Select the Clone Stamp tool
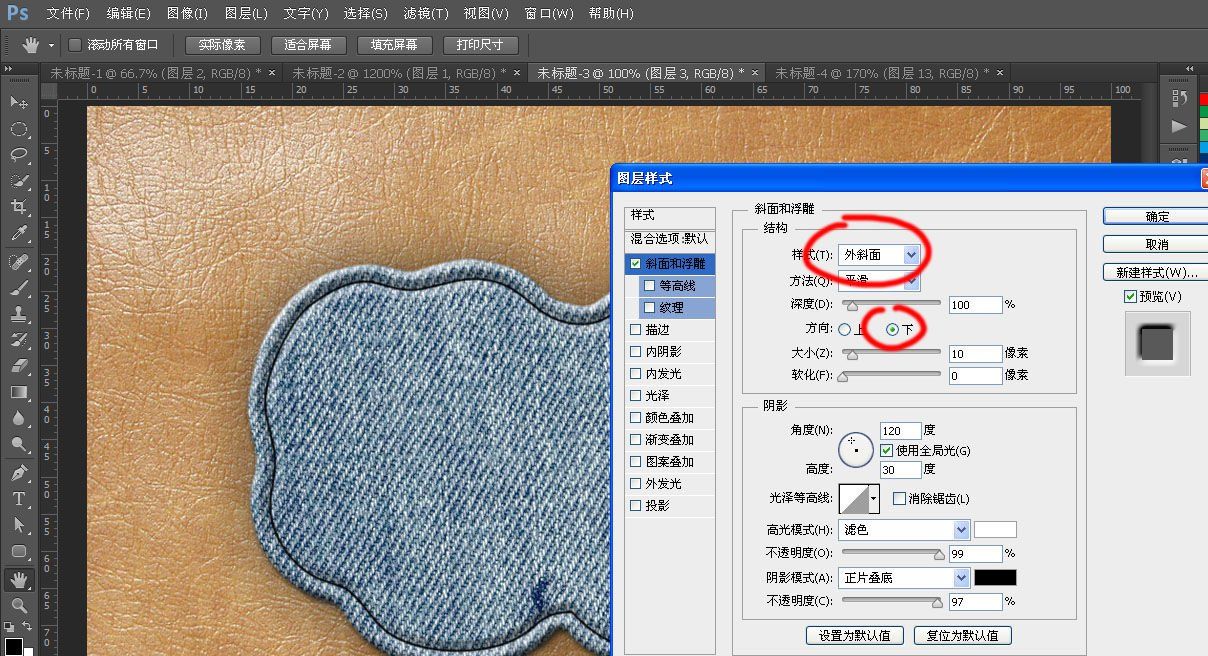The width and height of the screenshot is (1208, 656). (18, 314)
